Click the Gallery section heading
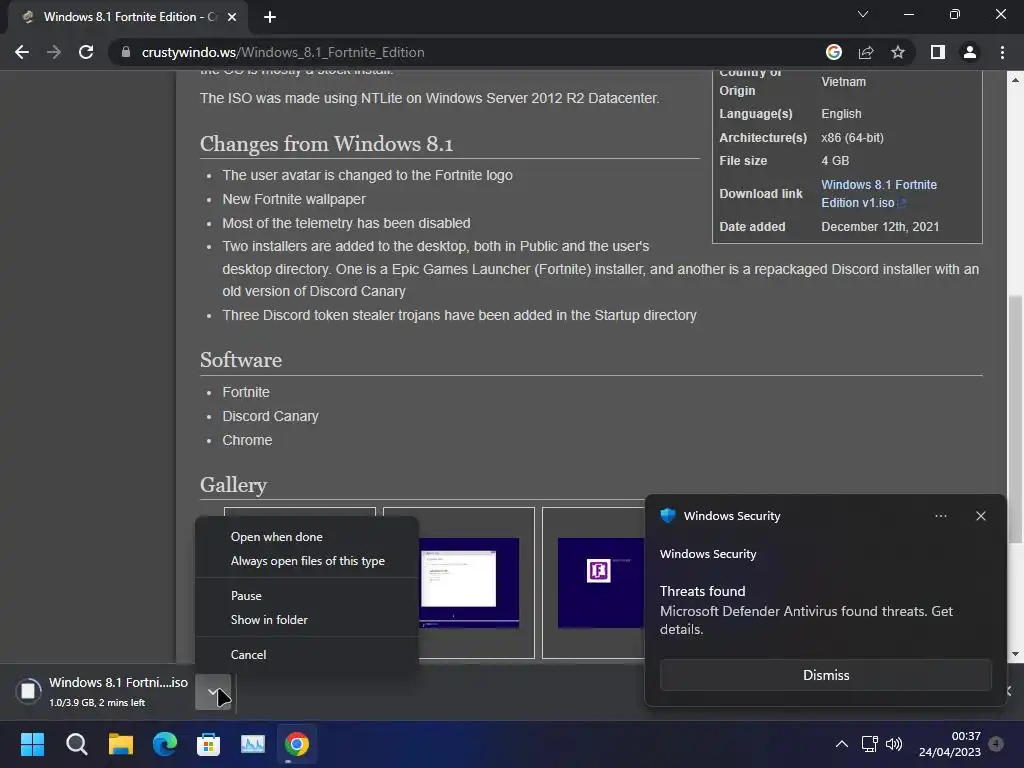 click(233, 485)
